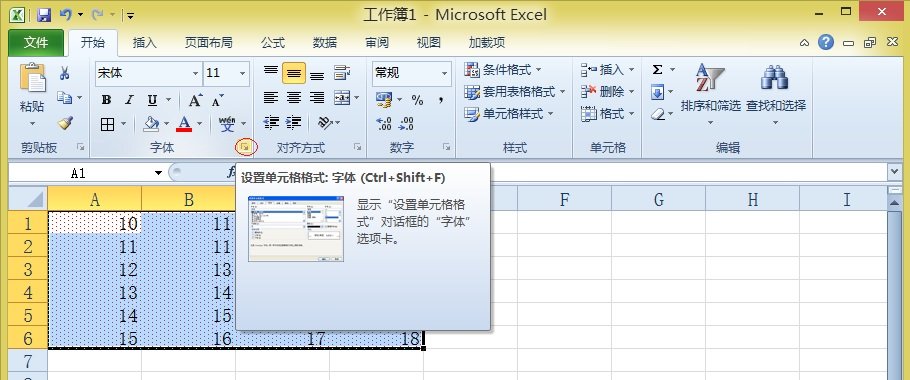Increase font size with large A
The image size is (910, 380).
click(x=196, y=100)
